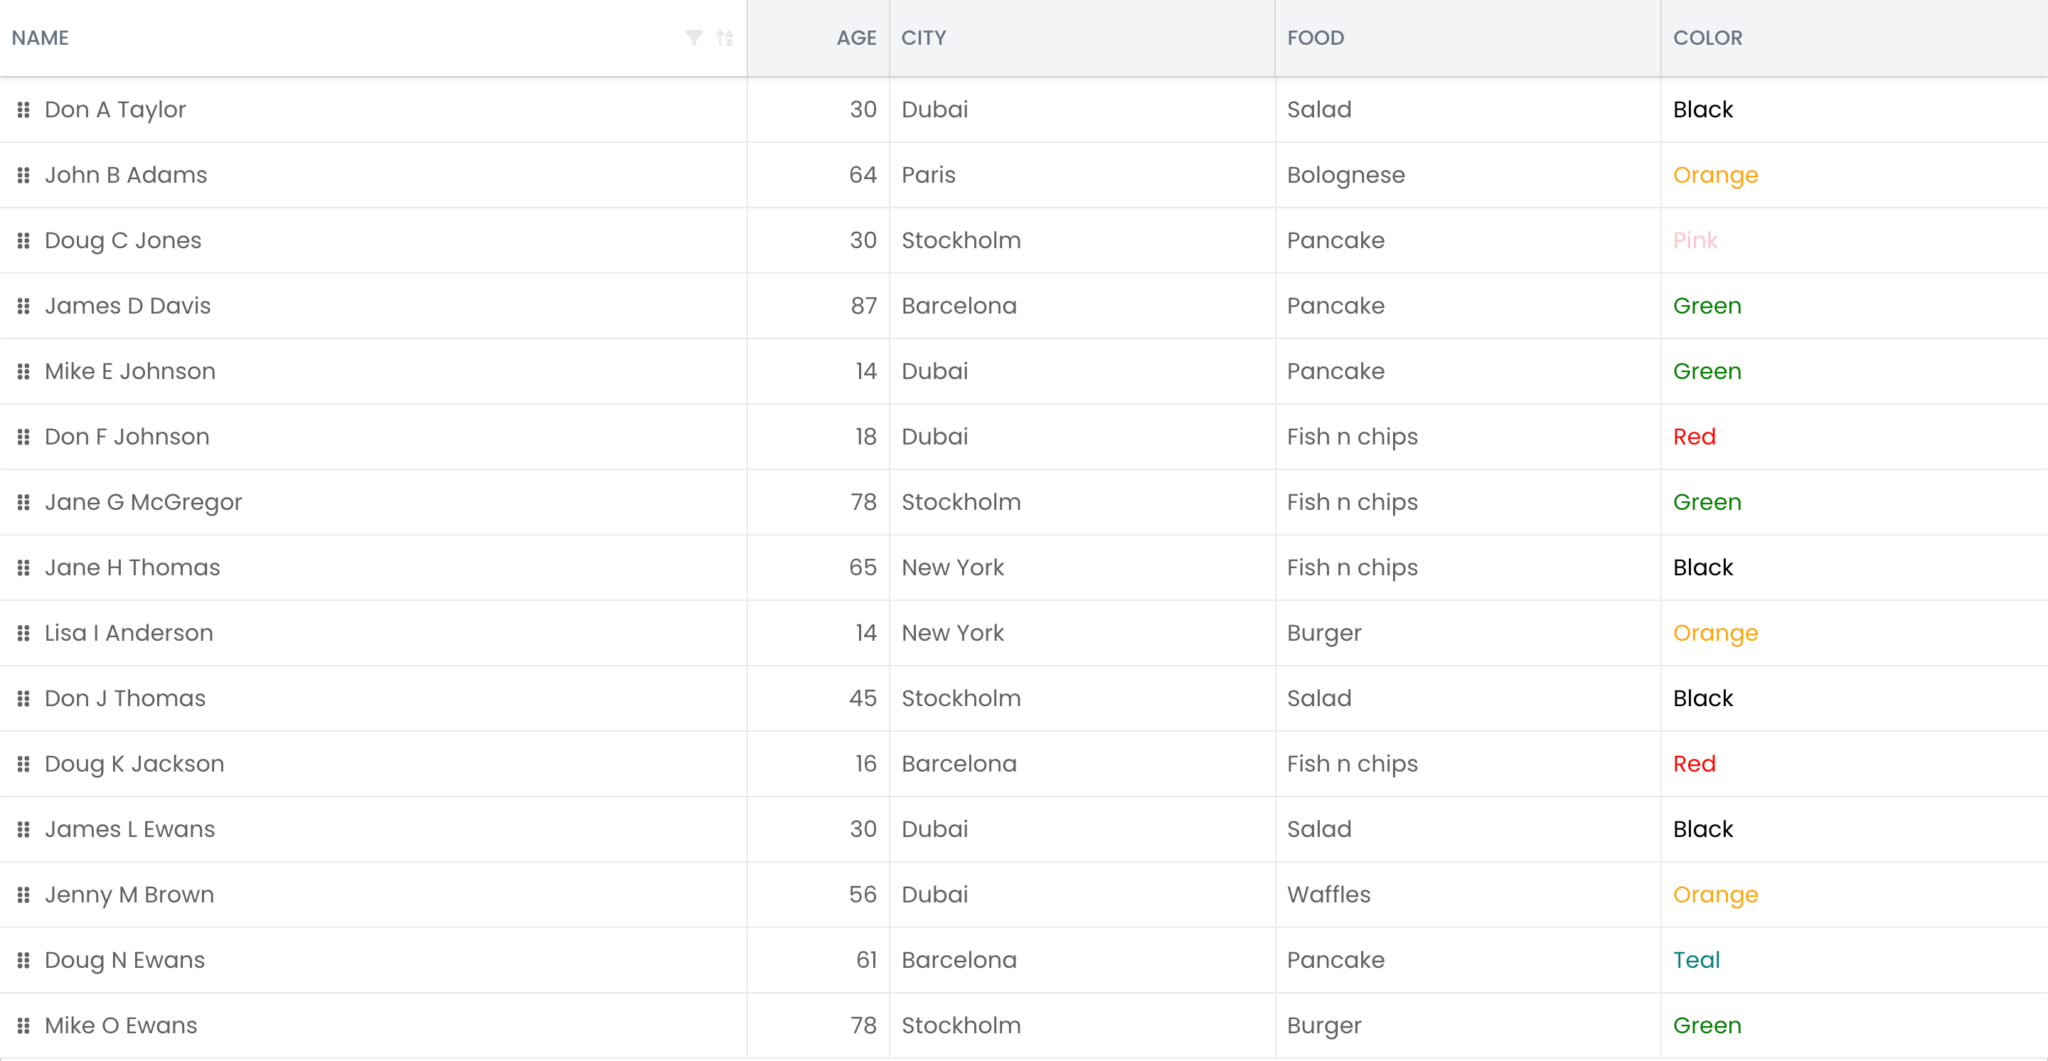Click the Pink color cell
The width and height of the screenshot is (2048, 1061).
[1695, 241]
